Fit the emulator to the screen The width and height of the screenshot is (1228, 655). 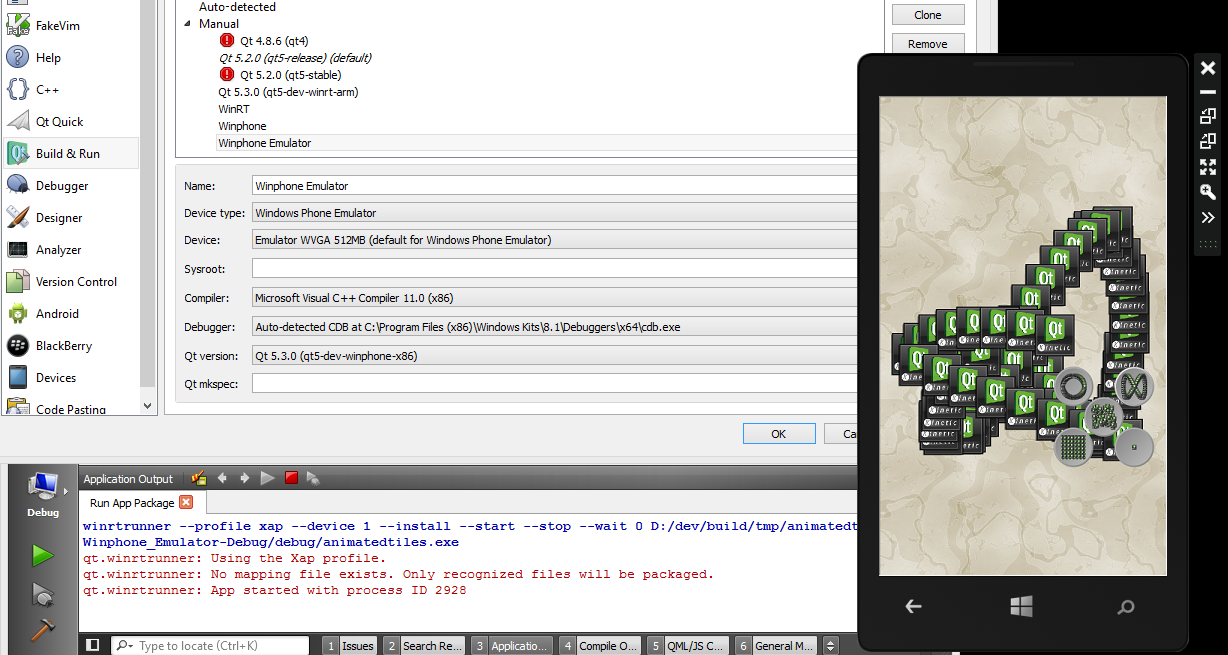click(1207, 167)
